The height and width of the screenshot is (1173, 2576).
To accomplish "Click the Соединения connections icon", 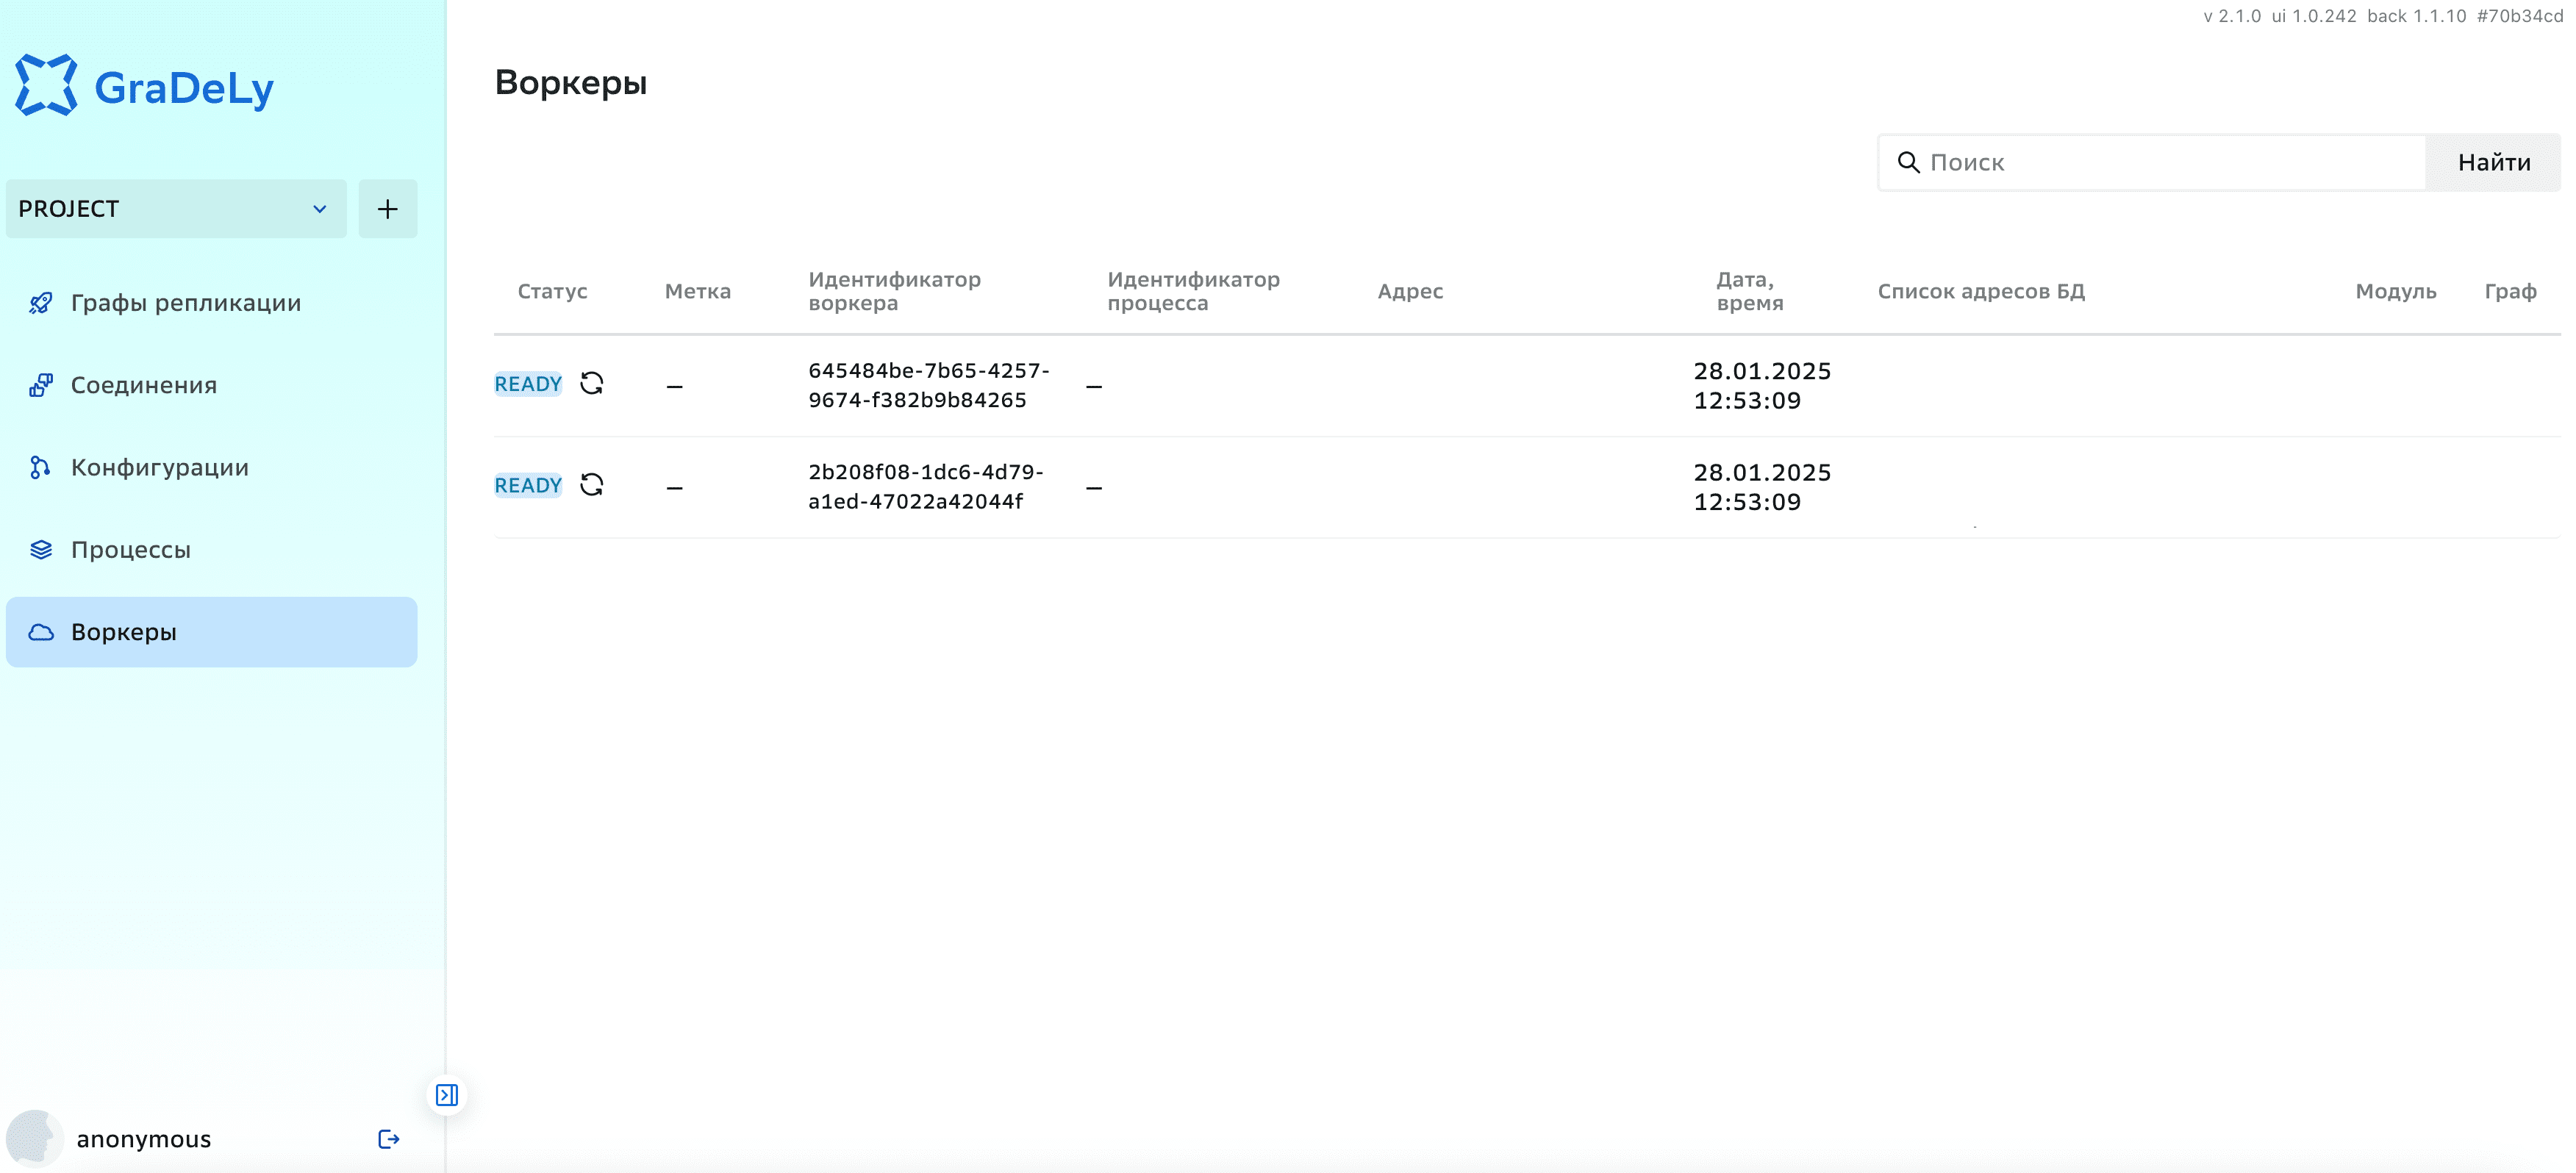I will click(x=41, y=385).
